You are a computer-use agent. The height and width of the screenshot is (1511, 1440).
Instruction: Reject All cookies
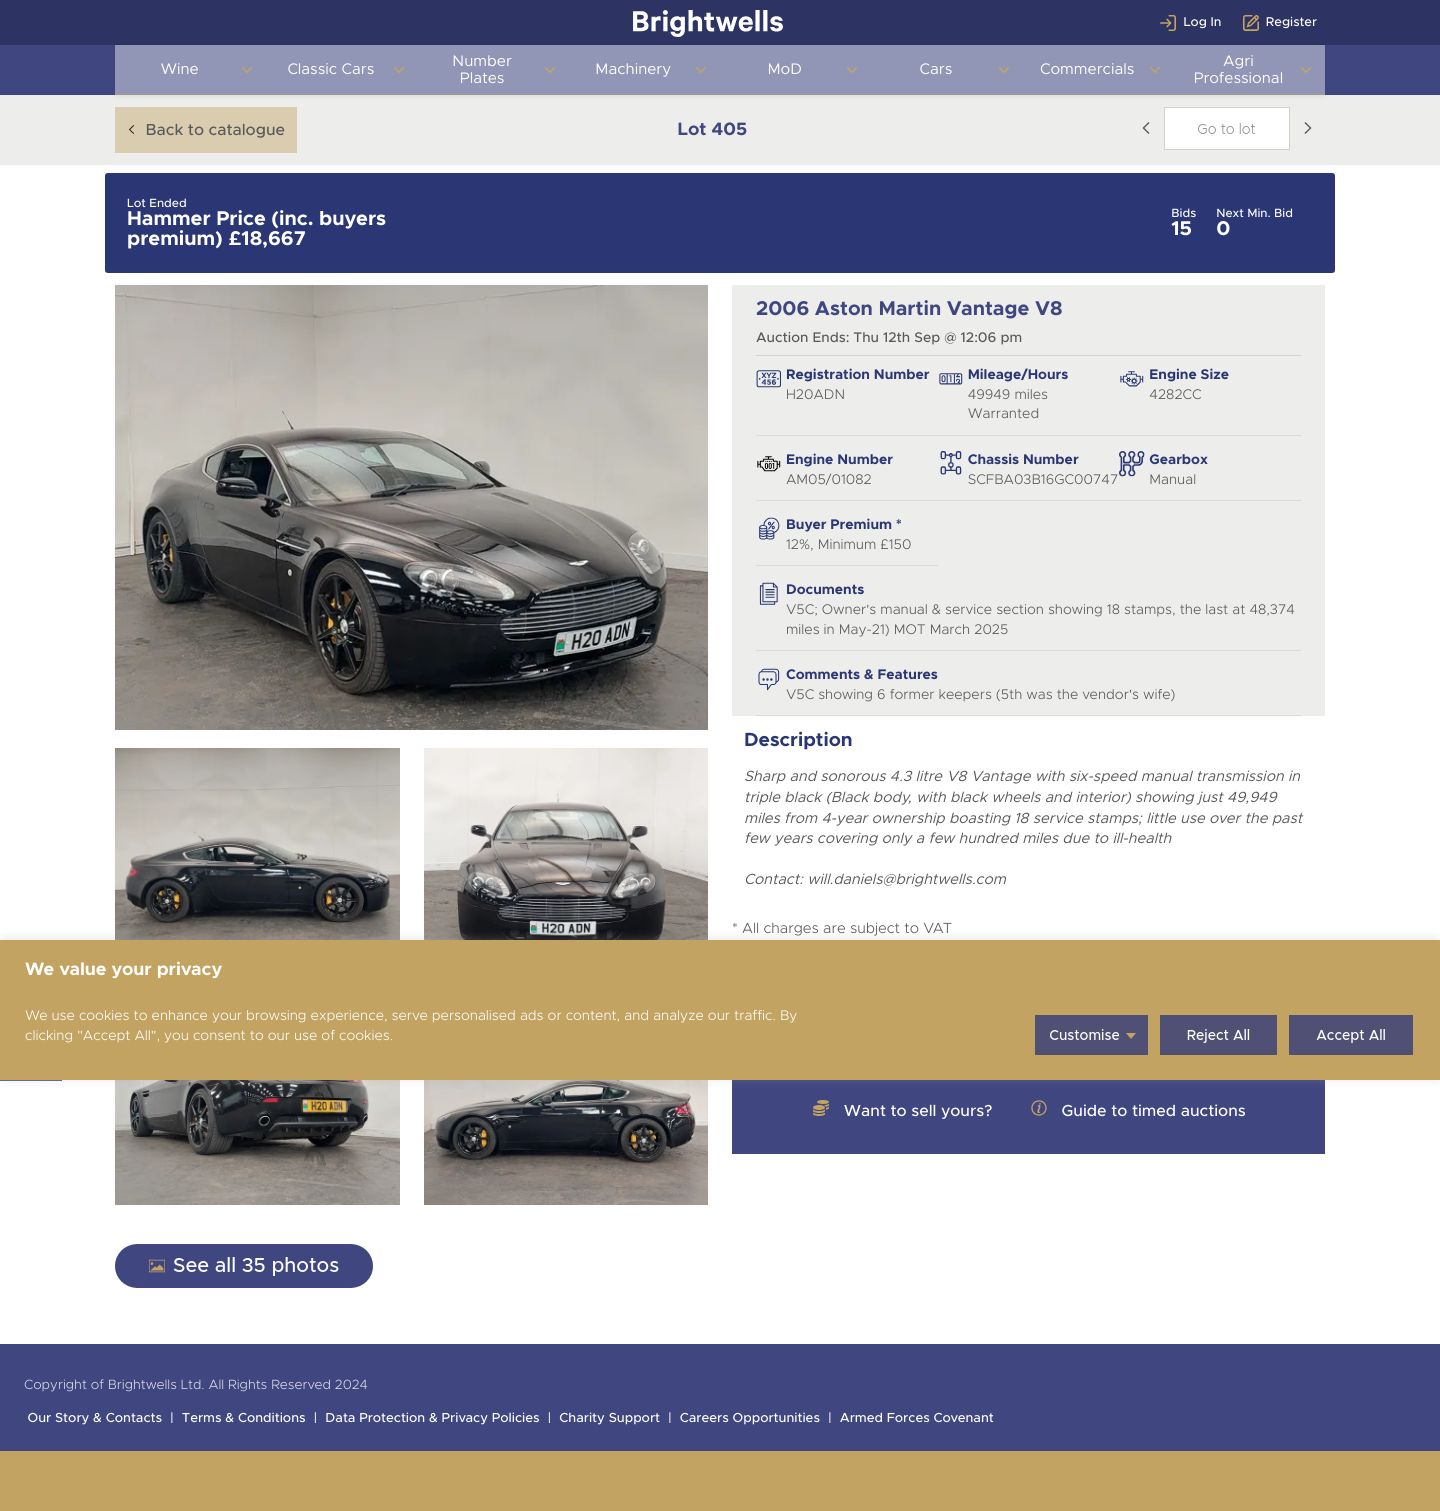1218,1035
